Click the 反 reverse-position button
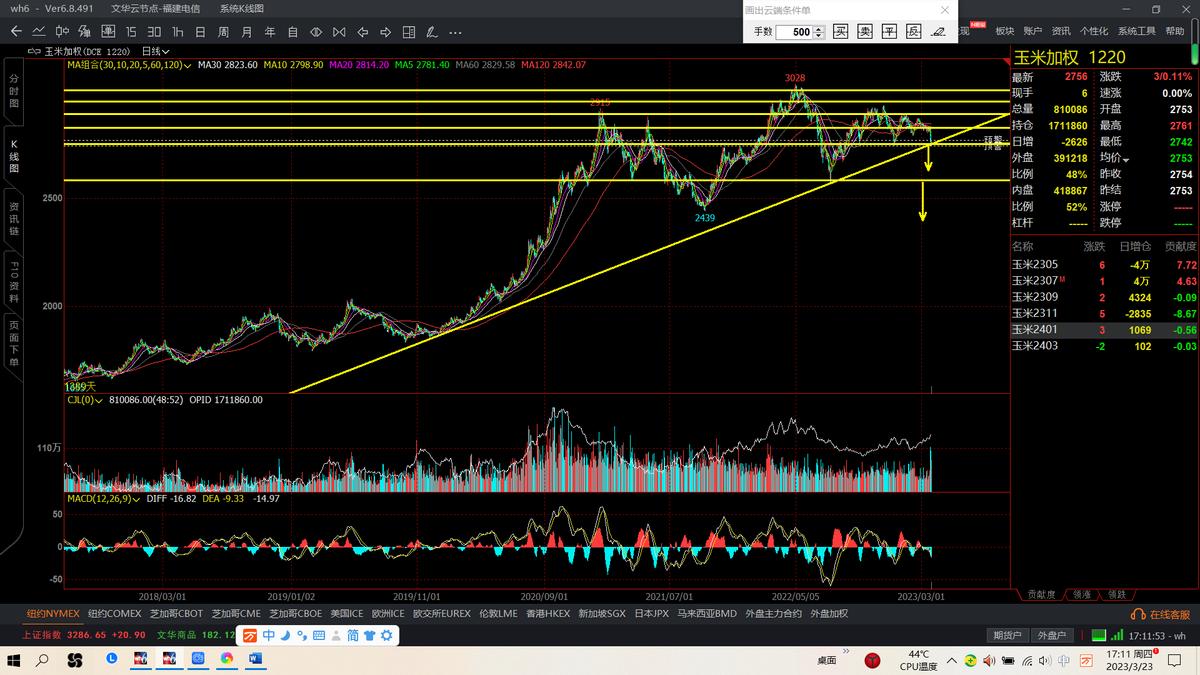1200x675 pixels. [x=913, y=32]
